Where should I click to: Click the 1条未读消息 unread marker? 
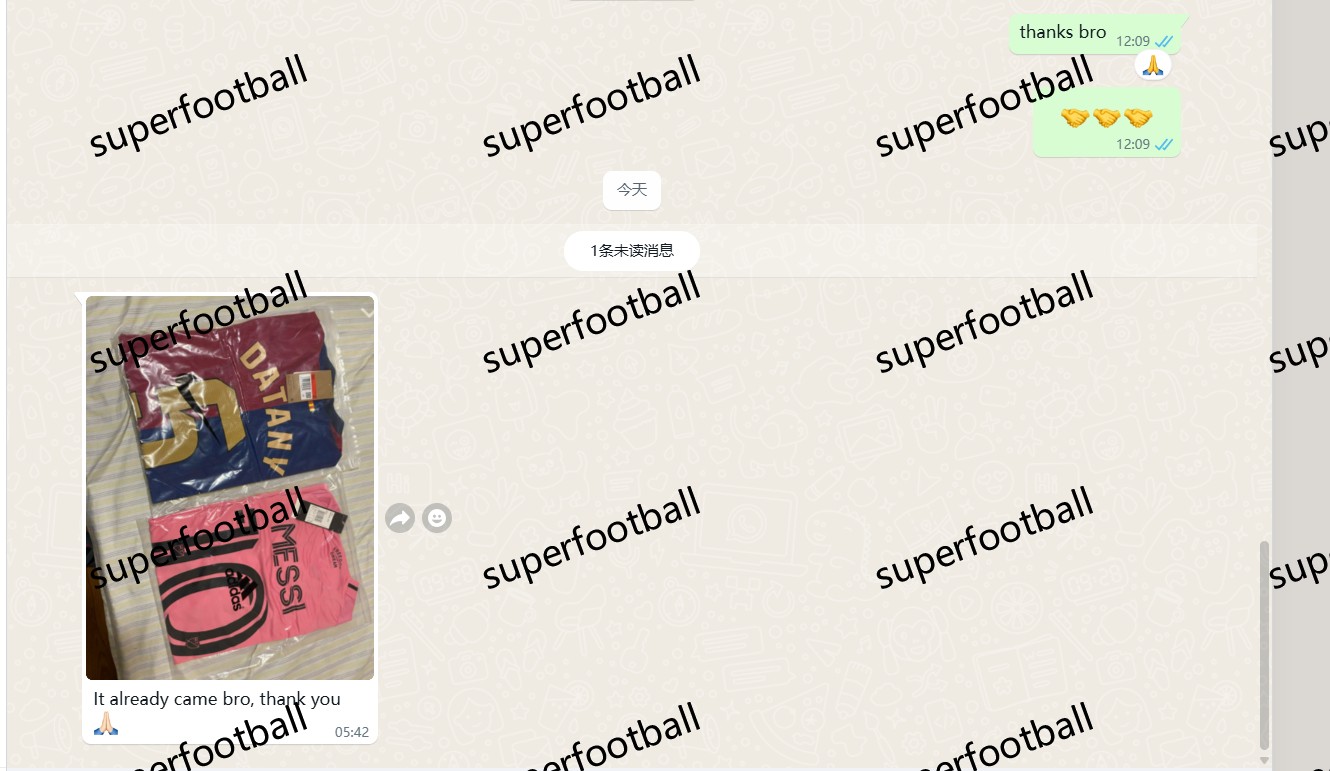tap(632, 251)
